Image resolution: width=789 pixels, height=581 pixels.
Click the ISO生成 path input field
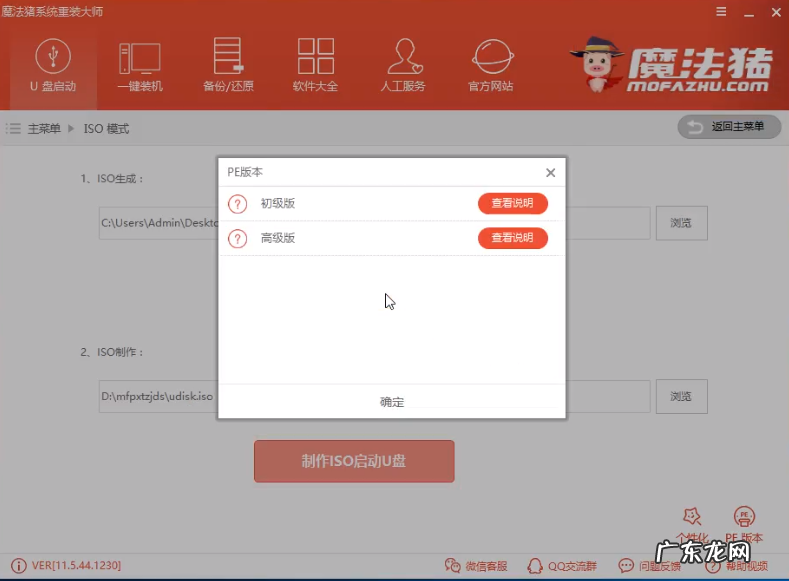(x=374, y=223)
